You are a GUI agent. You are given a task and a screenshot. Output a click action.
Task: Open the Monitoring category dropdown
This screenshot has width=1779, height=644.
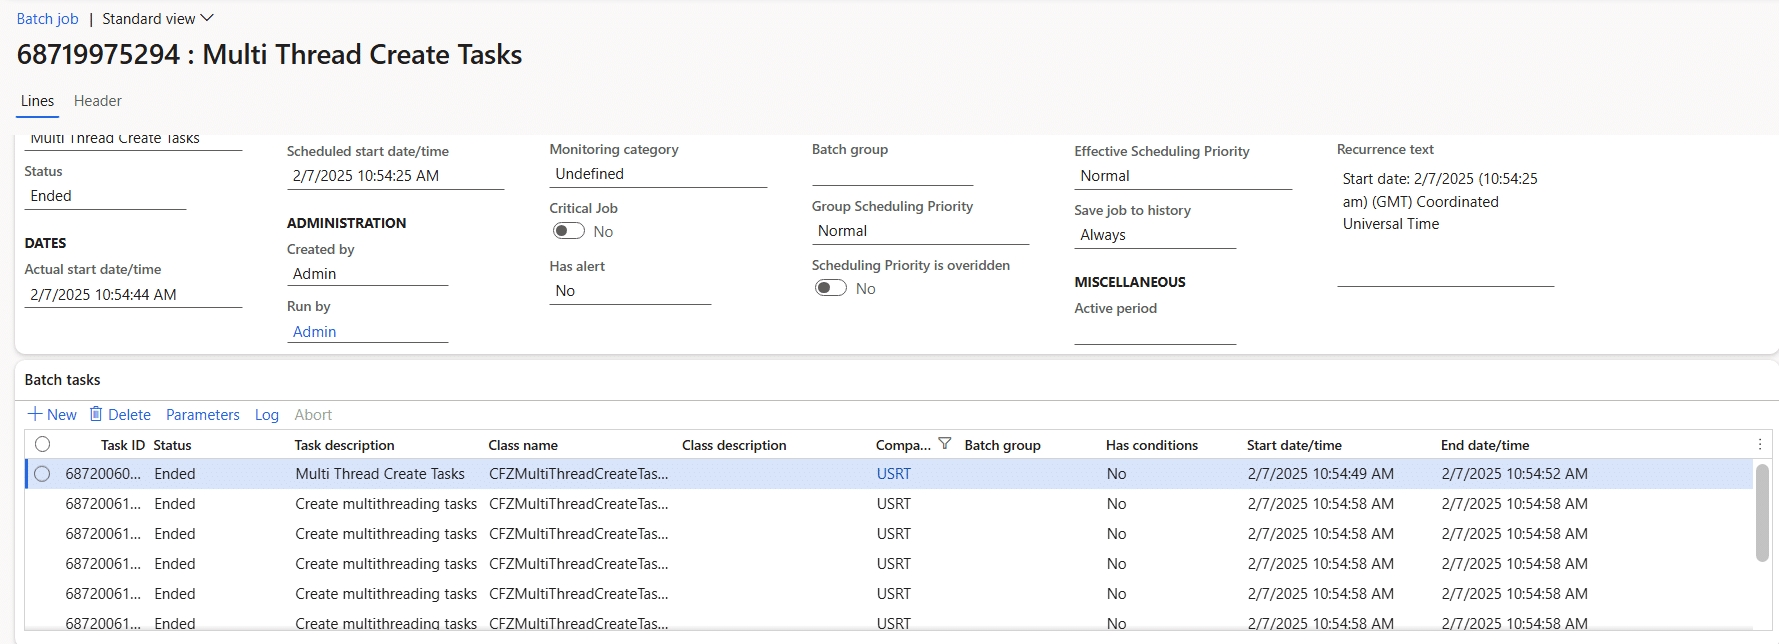pos(657,174)
